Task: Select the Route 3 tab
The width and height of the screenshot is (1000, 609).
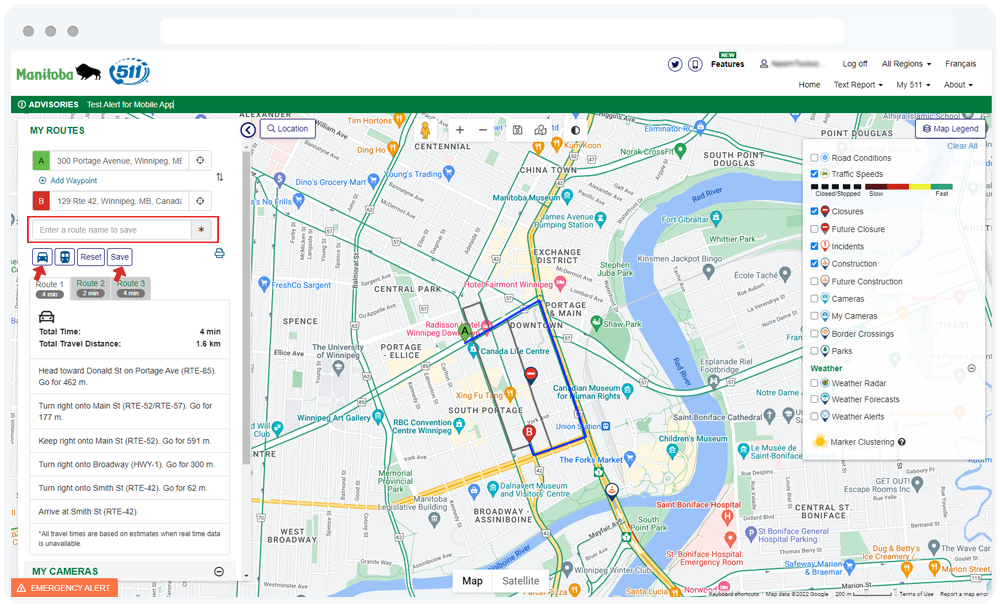Action: (x=131, y=288)
